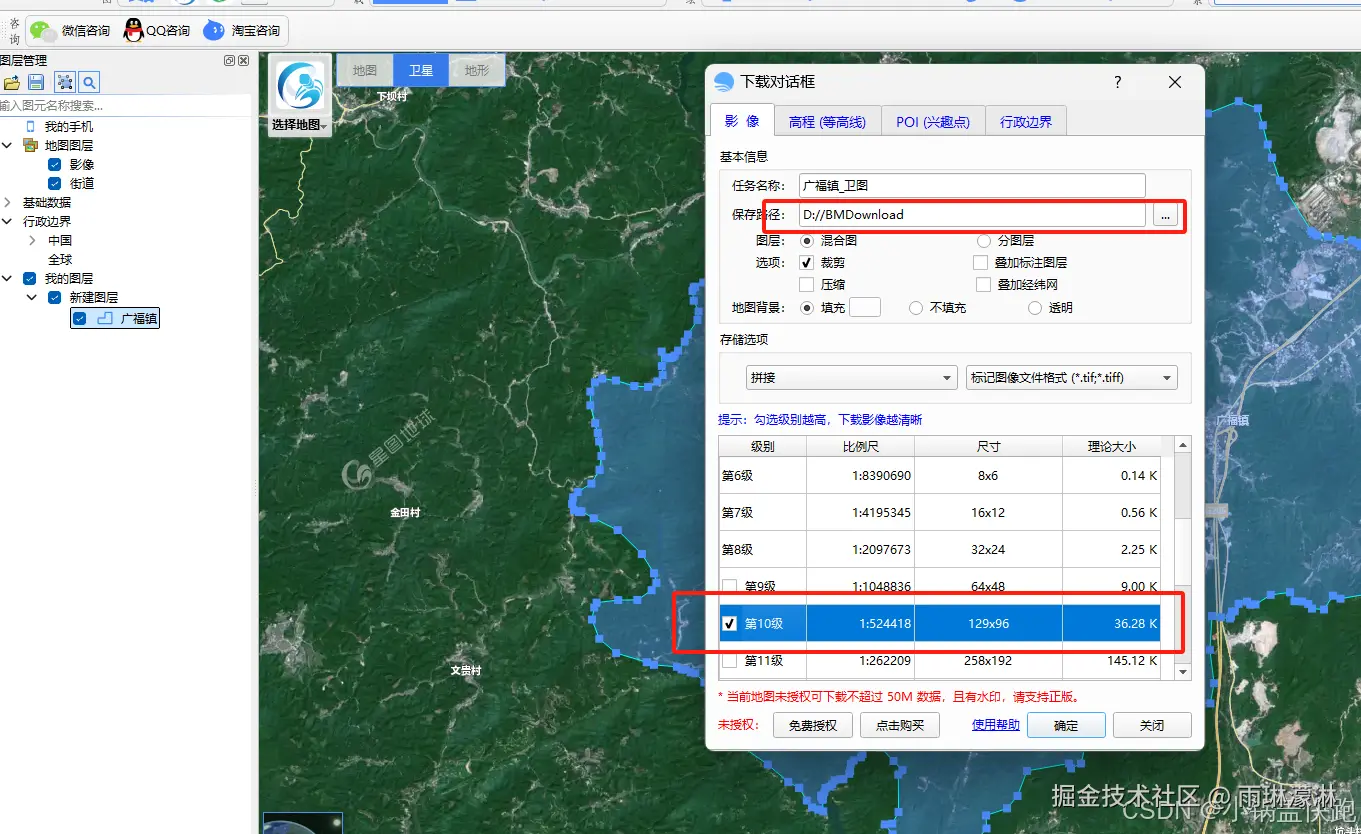Switch to the 影像 tab
Screen dimensions: 1361x834
click(x=742, y=121)
